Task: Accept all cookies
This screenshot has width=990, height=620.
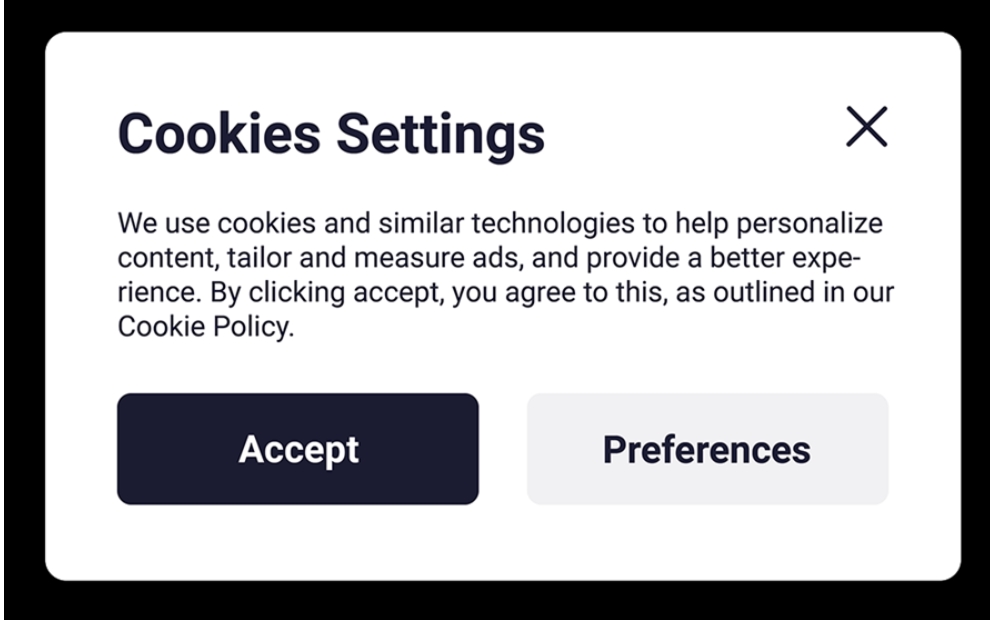Action: (297, 449)
